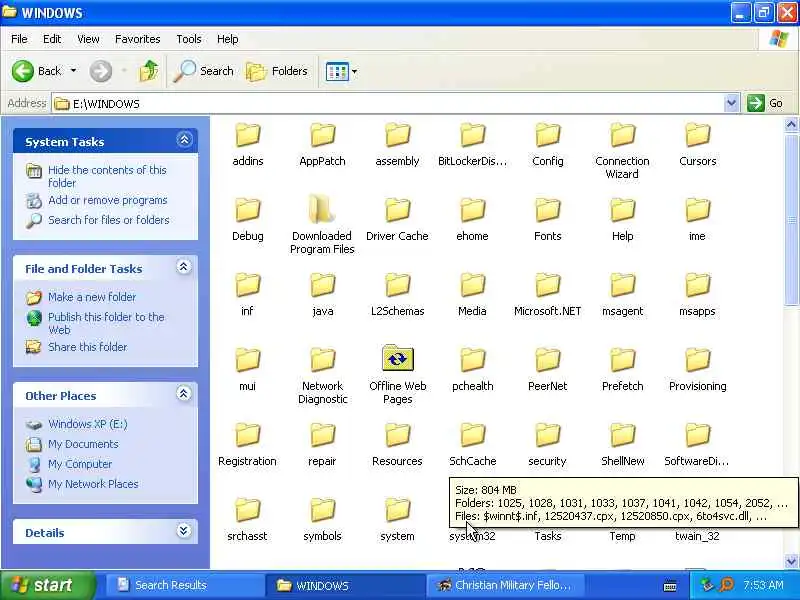Select the Driver Cache folder icon
The image size is (800, 600).
pyautogui.click(x=397, y=211)
